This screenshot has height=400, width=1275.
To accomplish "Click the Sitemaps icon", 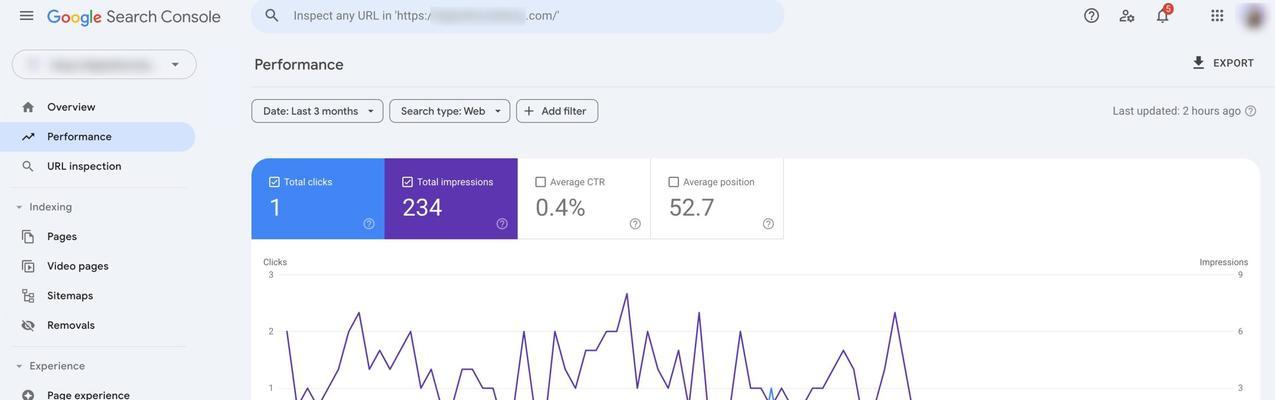I will pos(28,296).
